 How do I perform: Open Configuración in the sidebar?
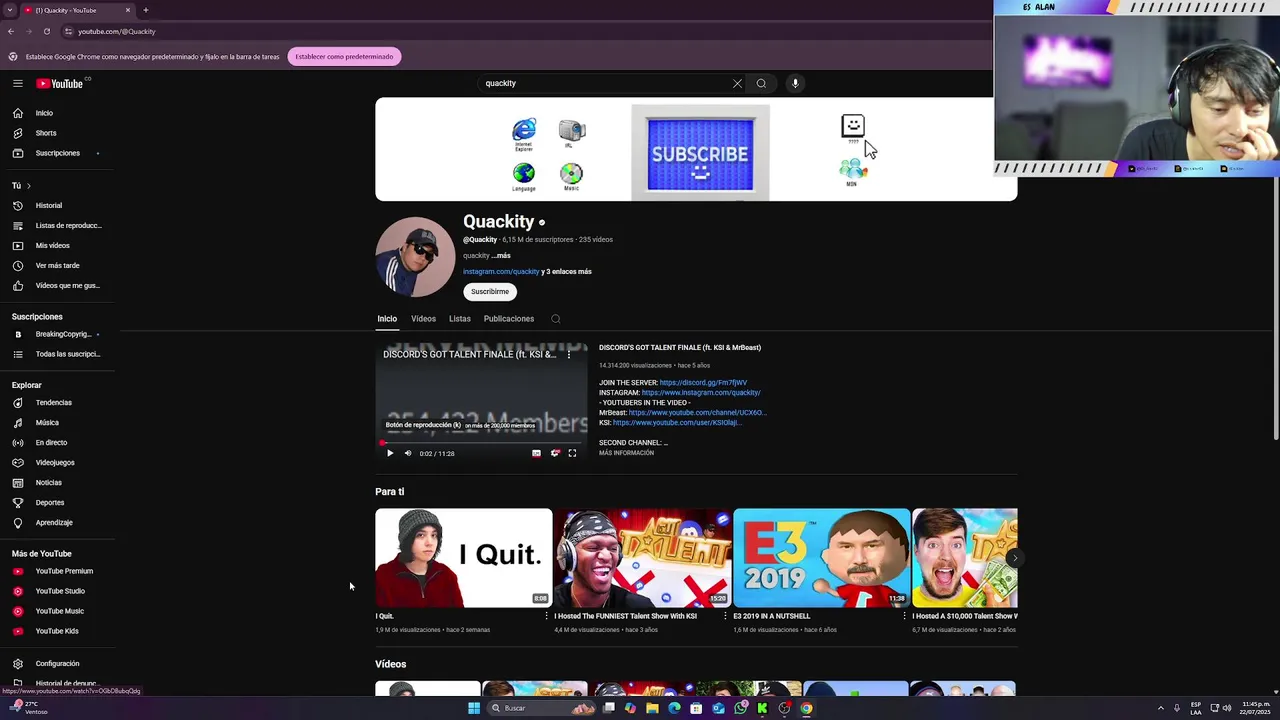tap(56, 663)
